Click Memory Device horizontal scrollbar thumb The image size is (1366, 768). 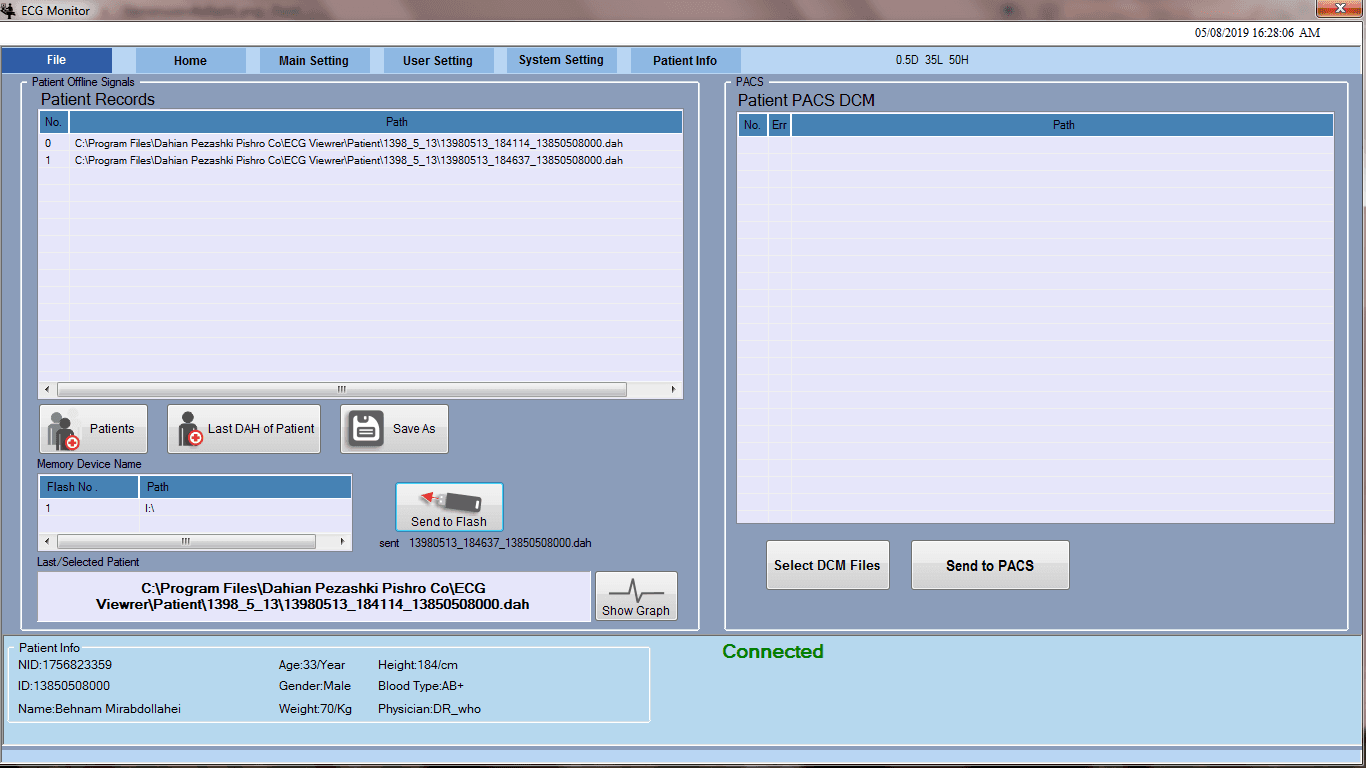185,541
